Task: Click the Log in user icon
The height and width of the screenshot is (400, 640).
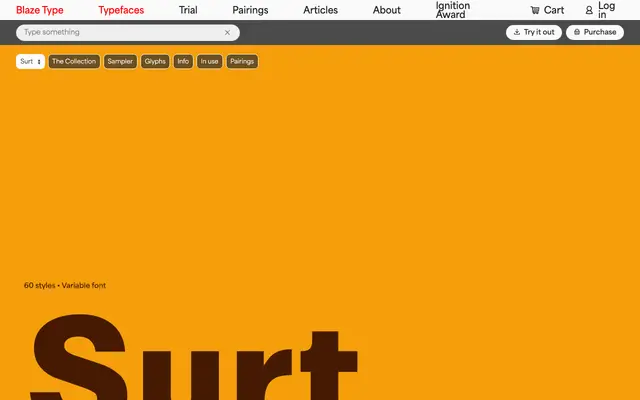Action: (x=589, y=10)
